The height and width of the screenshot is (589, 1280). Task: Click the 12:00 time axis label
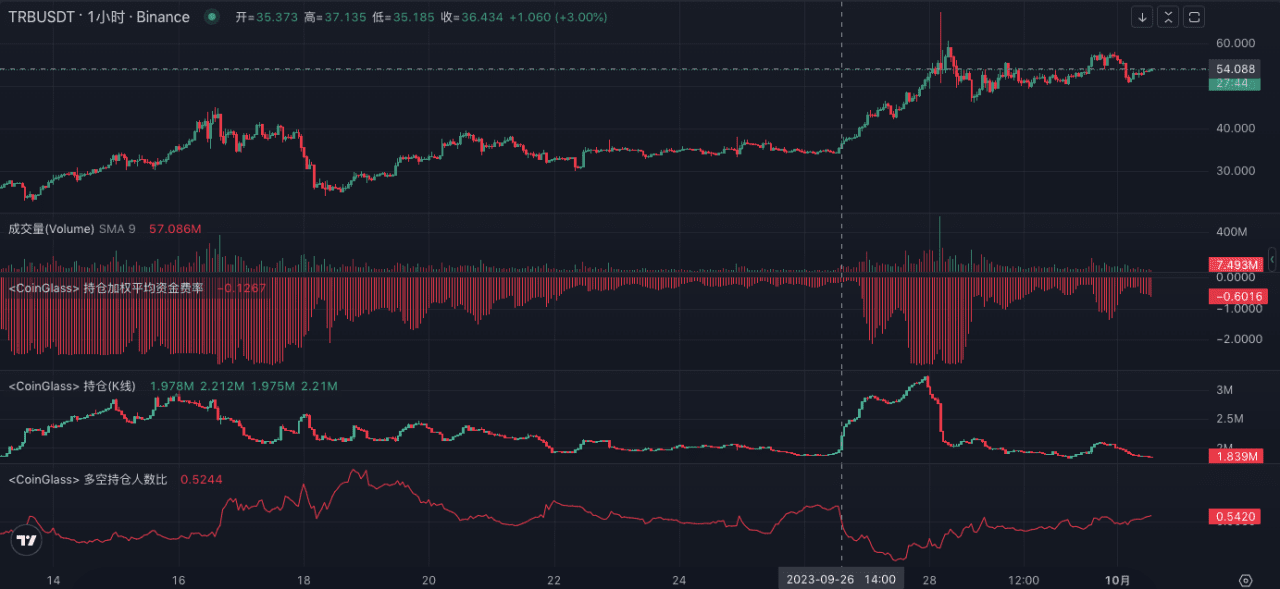point(1024,580)
